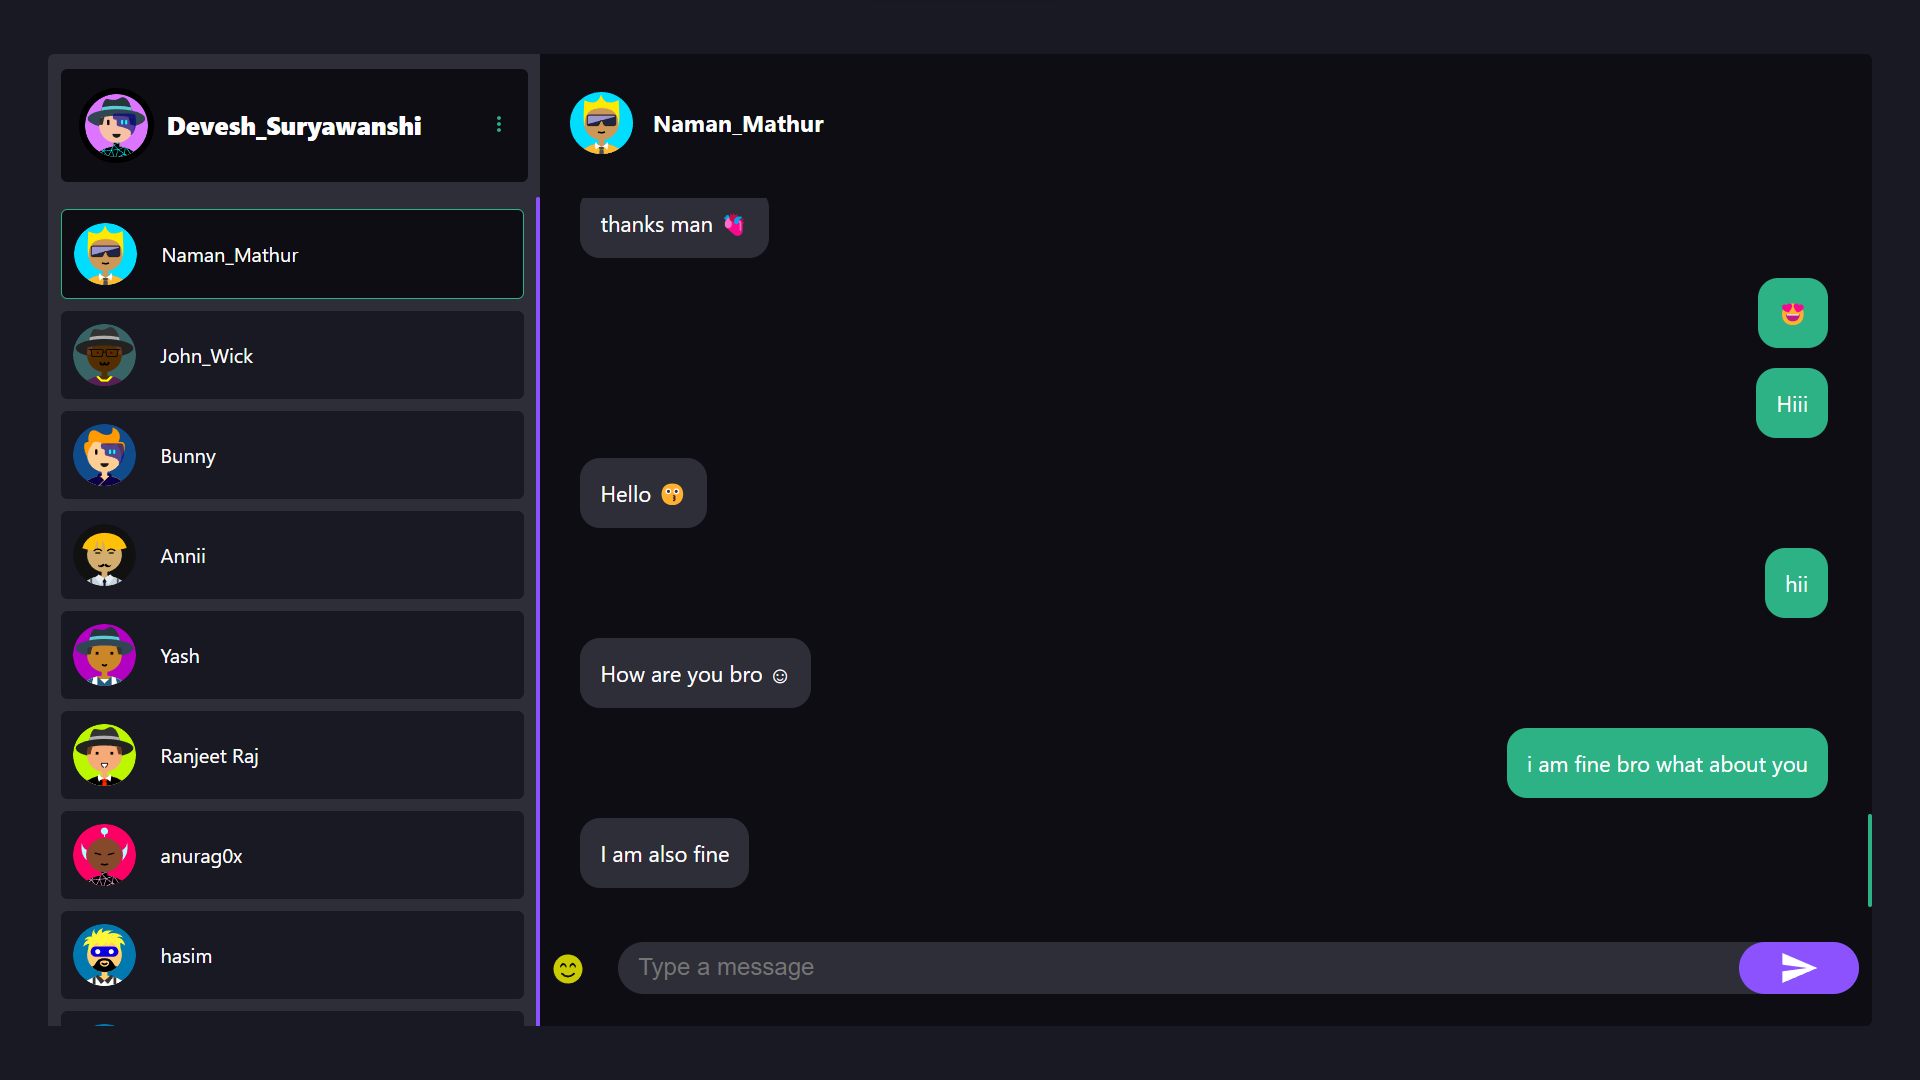Click Devesh_Suryawanshi's profile avatar
The height and width of the screenshot is (1080, 1920).
point(117,126)
